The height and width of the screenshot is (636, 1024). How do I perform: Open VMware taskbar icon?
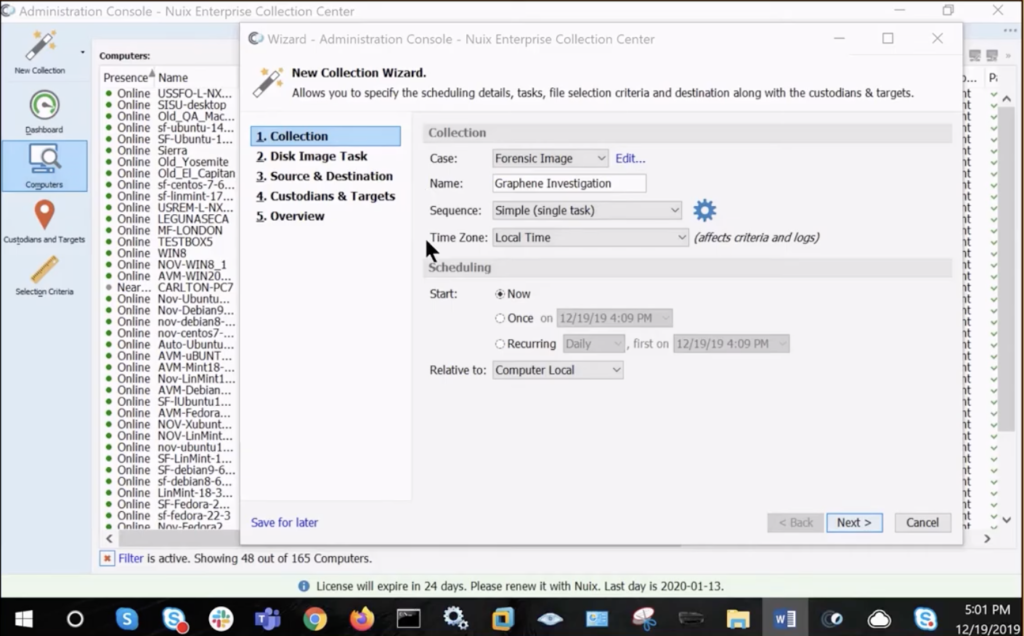coord(503,618)
